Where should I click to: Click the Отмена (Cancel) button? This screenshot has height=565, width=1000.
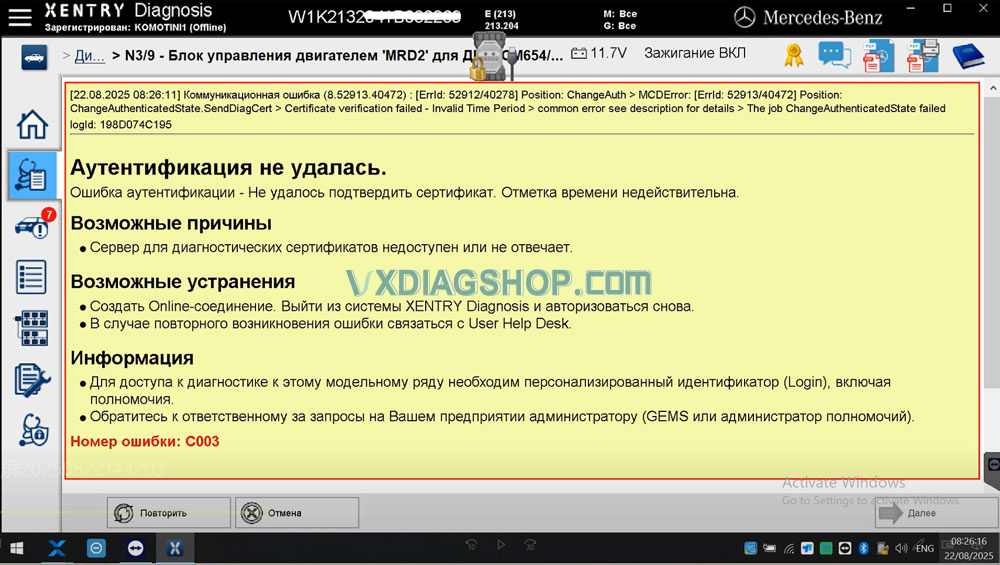(x=297, y=513)
